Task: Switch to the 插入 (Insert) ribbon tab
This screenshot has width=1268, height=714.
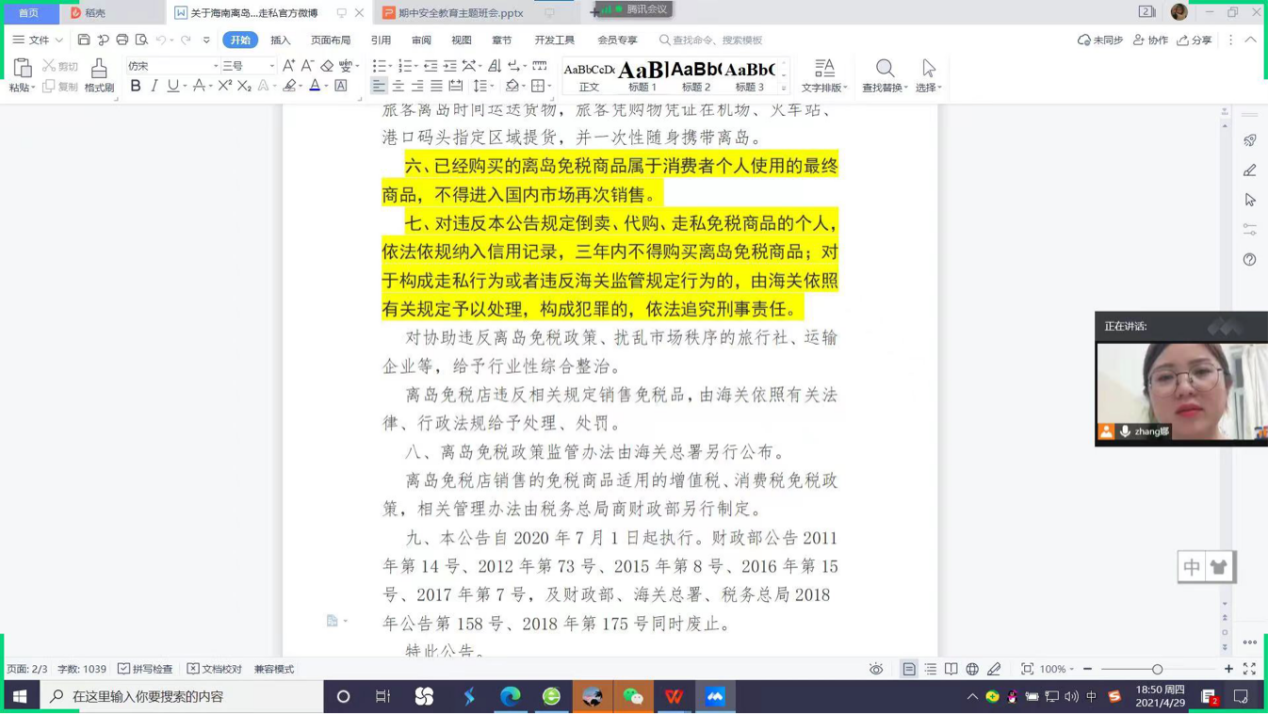Action: click(280, 40)
